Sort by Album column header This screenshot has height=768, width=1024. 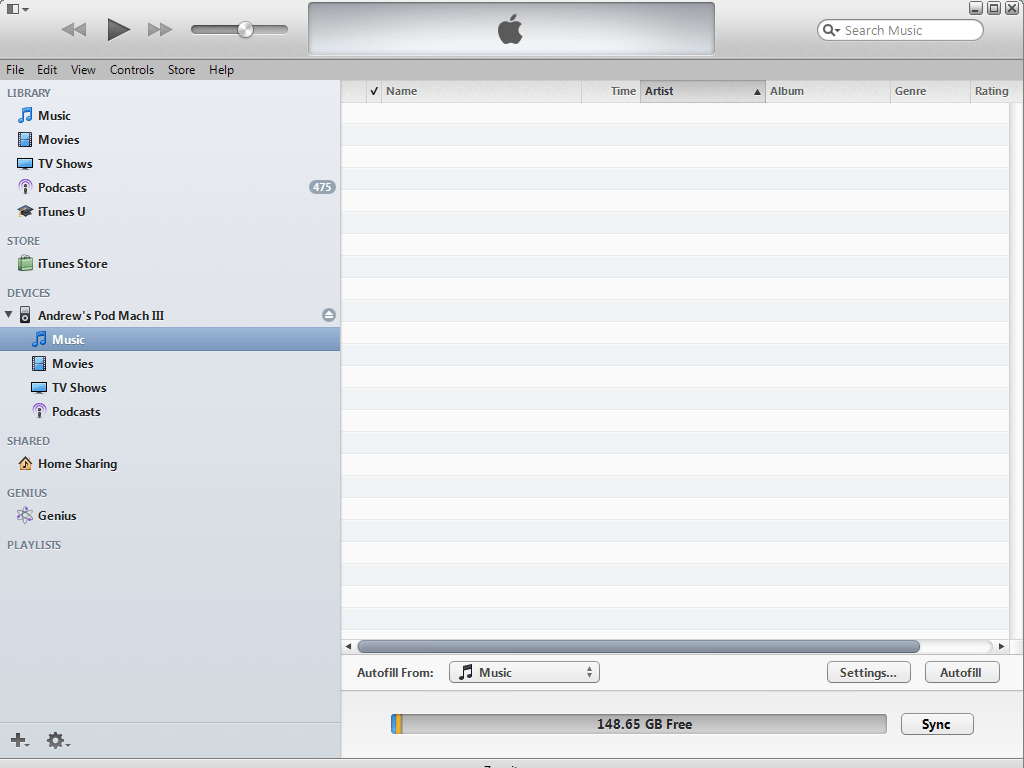coord(827,91)
